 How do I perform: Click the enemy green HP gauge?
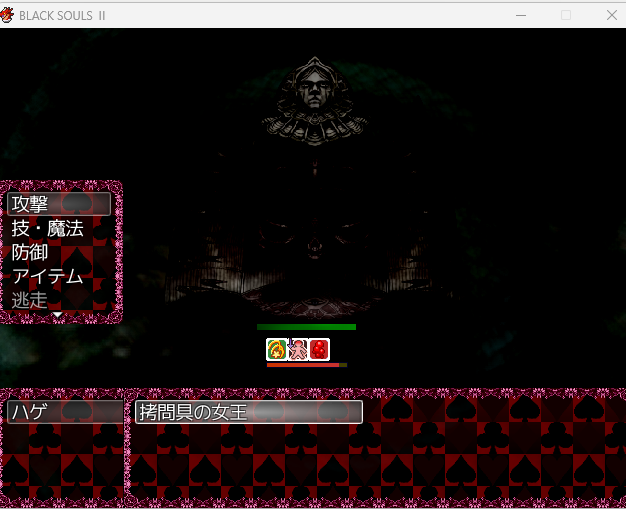pos(306,327)
